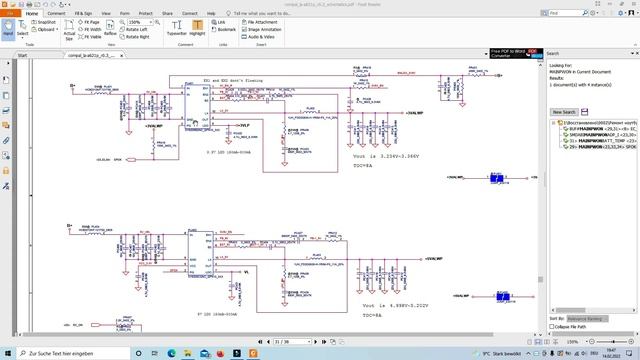The image size is (640, 360).
Task: Zoom out with the ribbon magnifier icon
Action: tap(122, 22)
